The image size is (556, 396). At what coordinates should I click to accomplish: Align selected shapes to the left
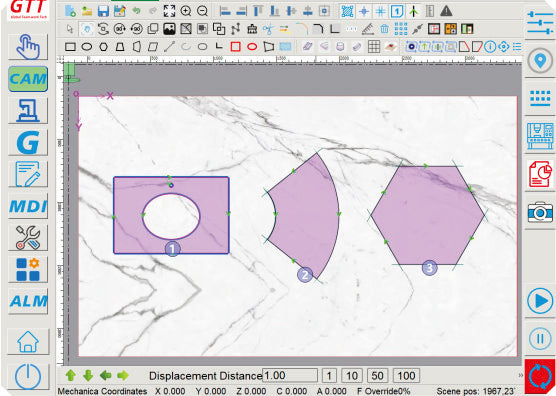point(225,11)
